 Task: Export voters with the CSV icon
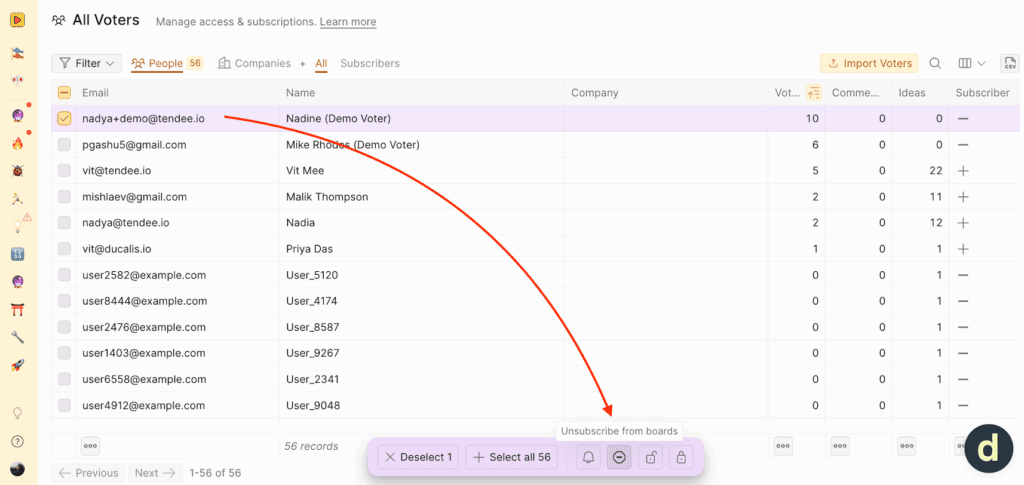click(1009, 63)
